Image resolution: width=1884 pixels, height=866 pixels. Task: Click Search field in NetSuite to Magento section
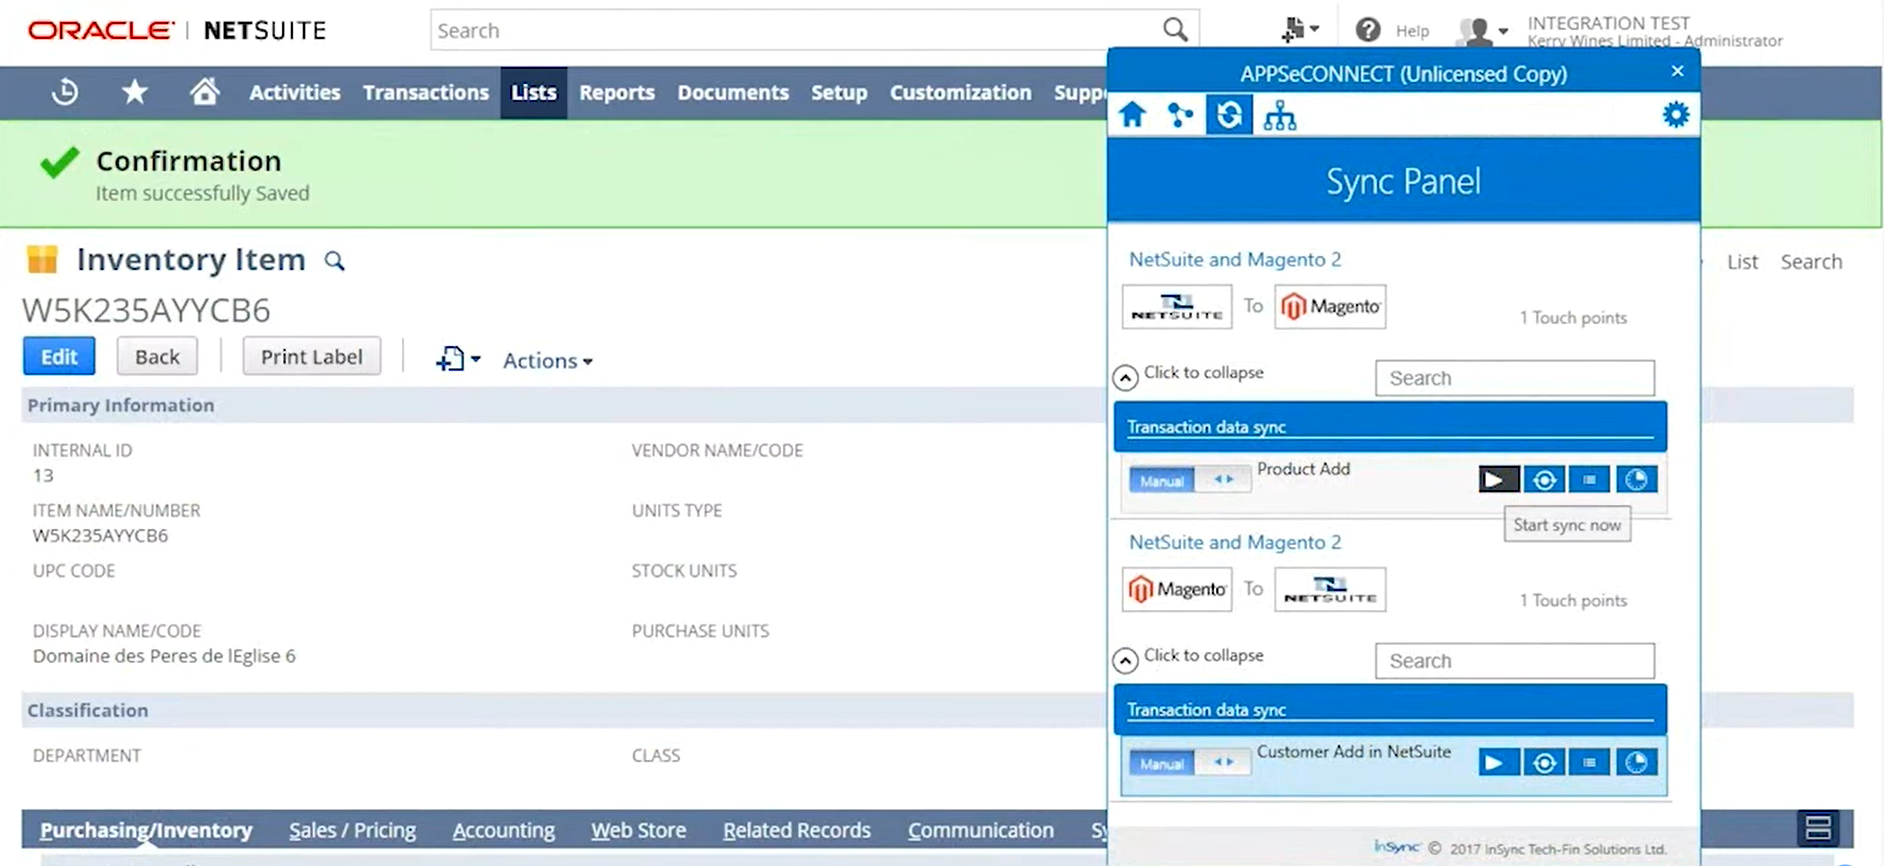pos(1515,378)
